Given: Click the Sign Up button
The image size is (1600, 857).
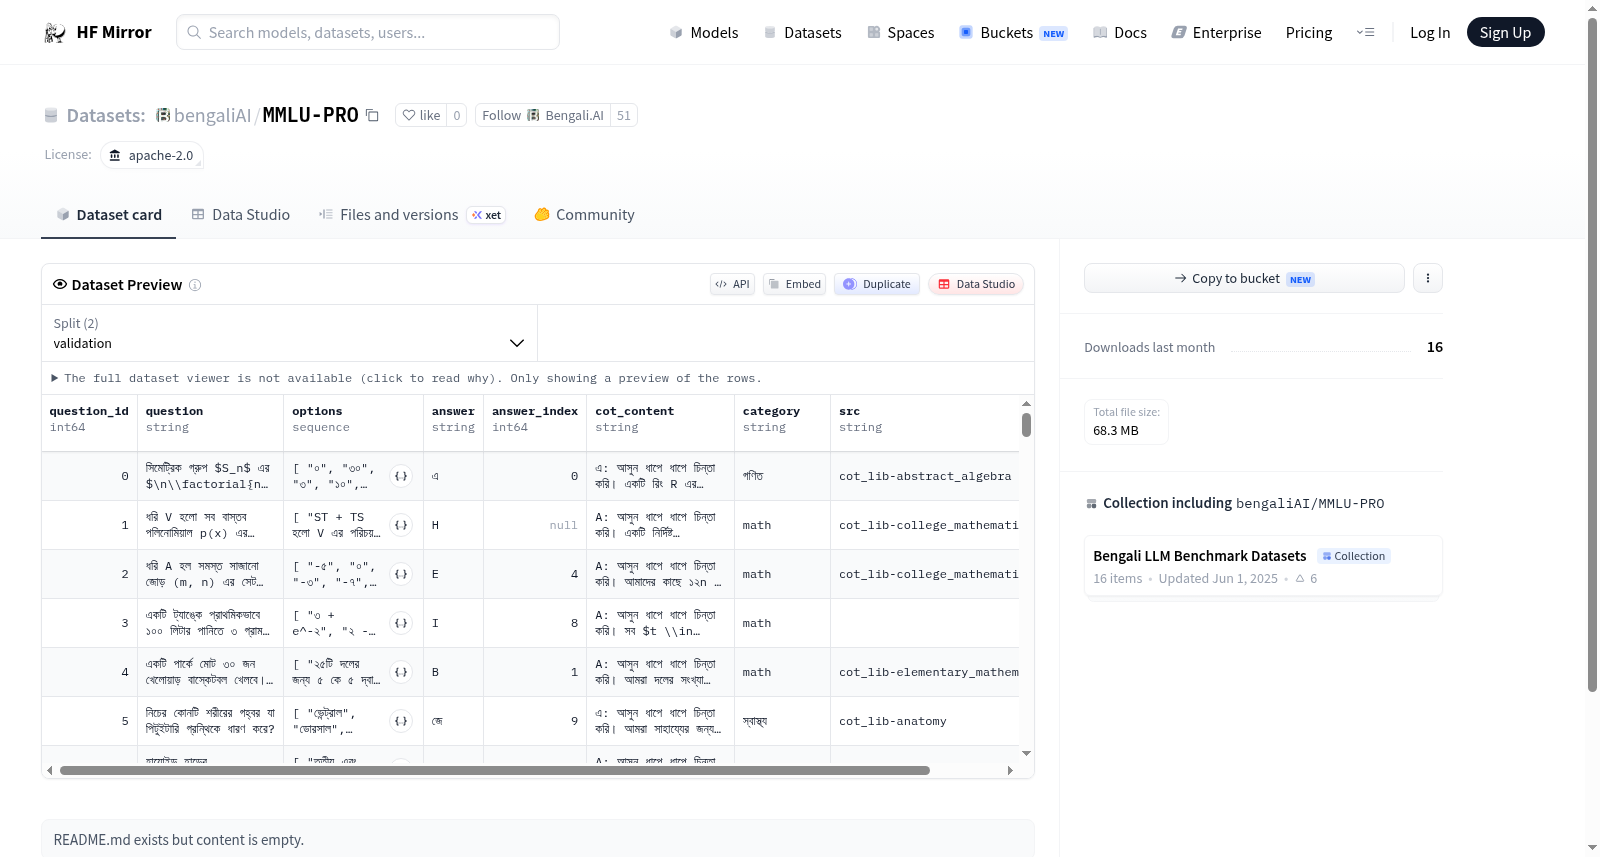Looking at the screenshot, I should pos(1505,33).
